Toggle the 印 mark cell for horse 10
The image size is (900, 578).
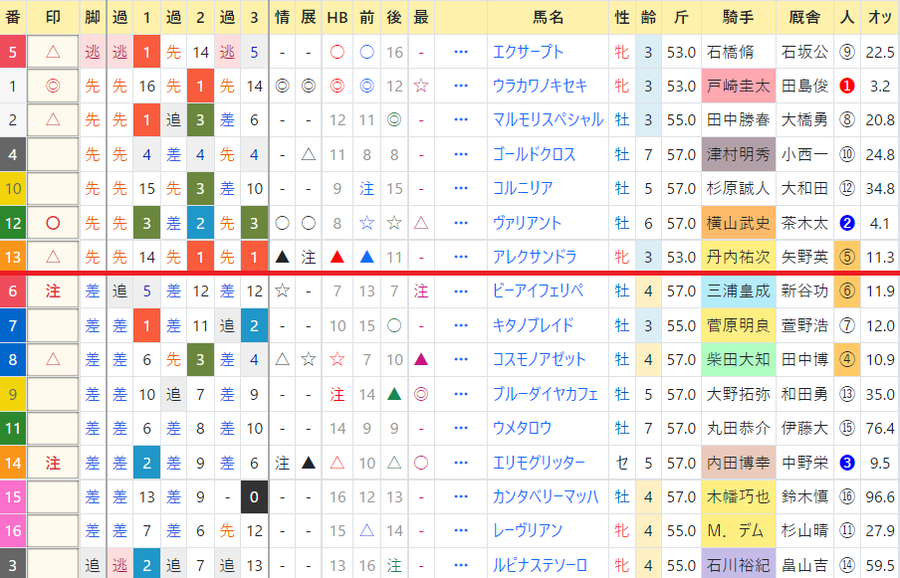53,188
